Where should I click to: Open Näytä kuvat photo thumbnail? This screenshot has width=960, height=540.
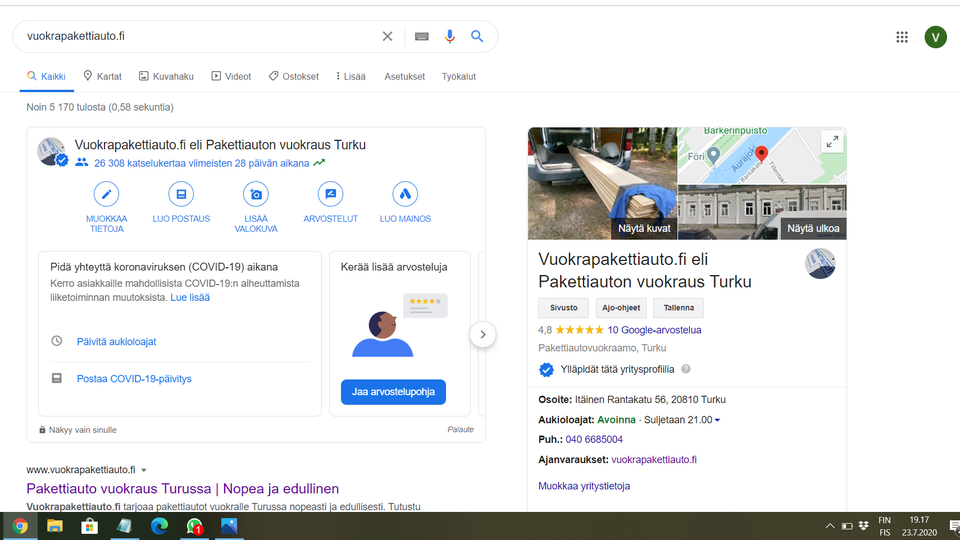pos(602,183)
